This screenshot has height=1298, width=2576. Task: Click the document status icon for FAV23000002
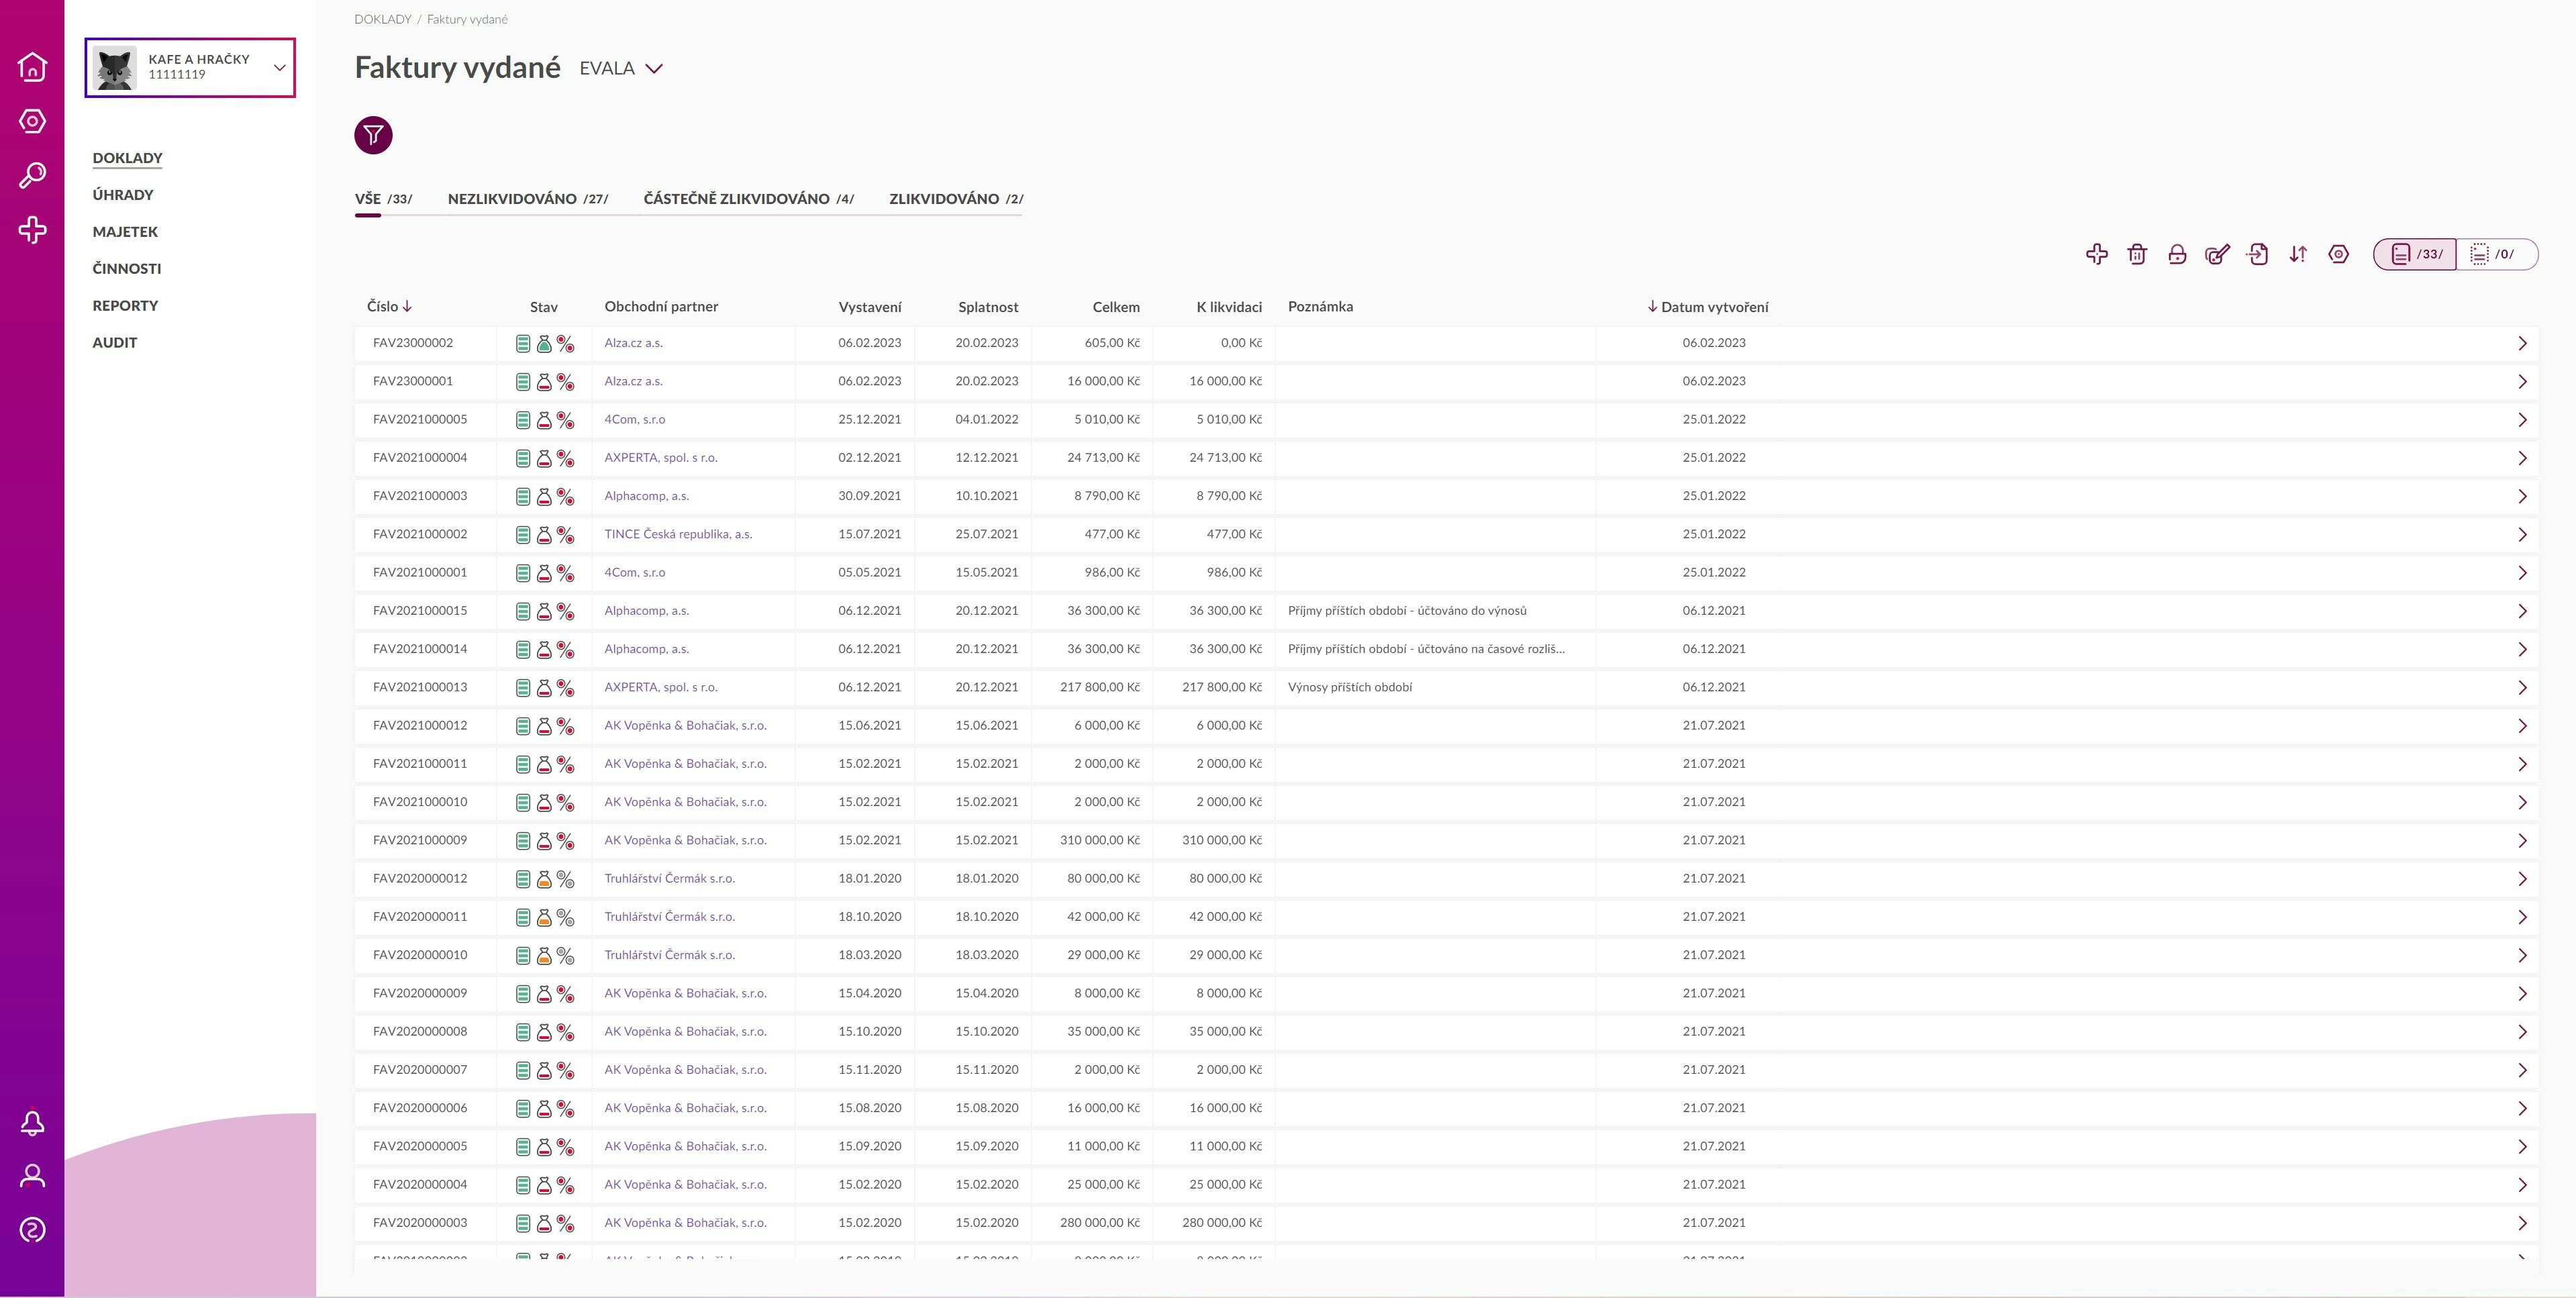(523, 344)
